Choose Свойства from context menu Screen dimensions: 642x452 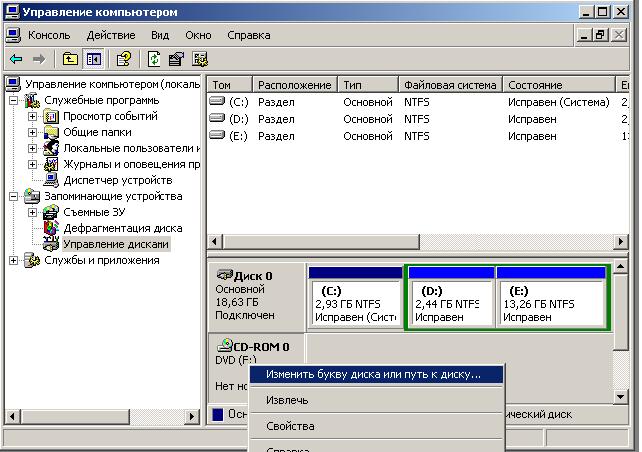(x=376, y=426)
